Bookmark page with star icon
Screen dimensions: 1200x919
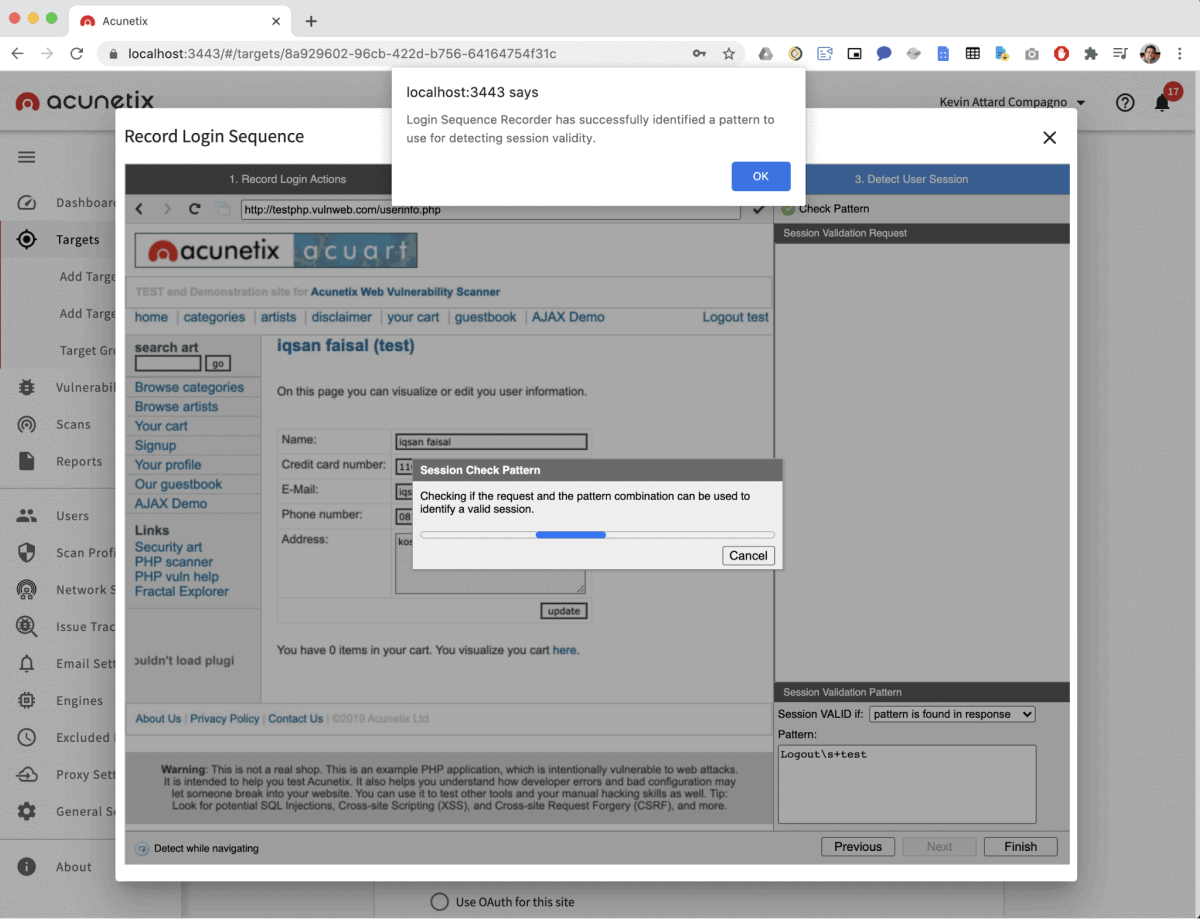(729, 54)
